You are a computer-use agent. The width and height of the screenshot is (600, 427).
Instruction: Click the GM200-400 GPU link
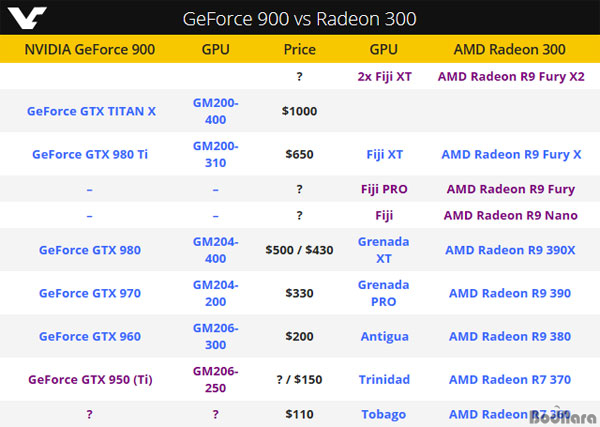(x=215, y=111)
